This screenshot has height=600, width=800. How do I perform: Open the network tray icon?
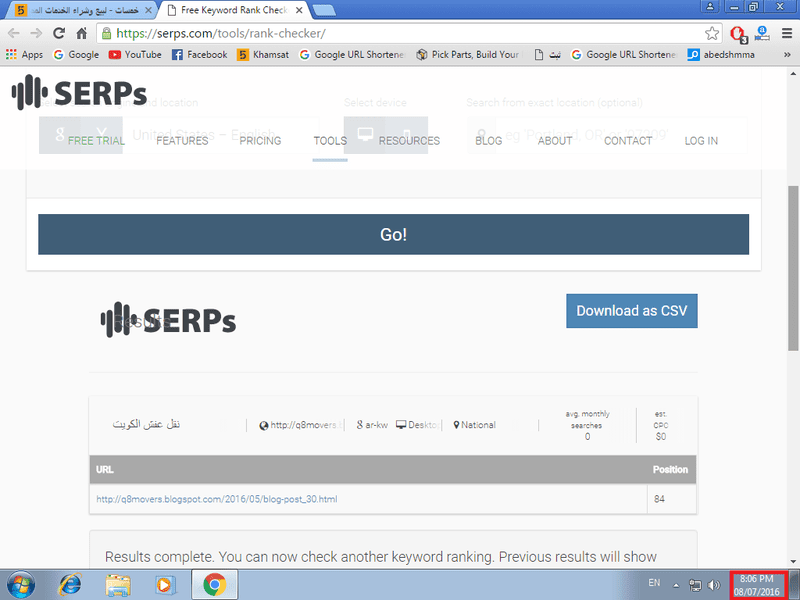[695, 585]
